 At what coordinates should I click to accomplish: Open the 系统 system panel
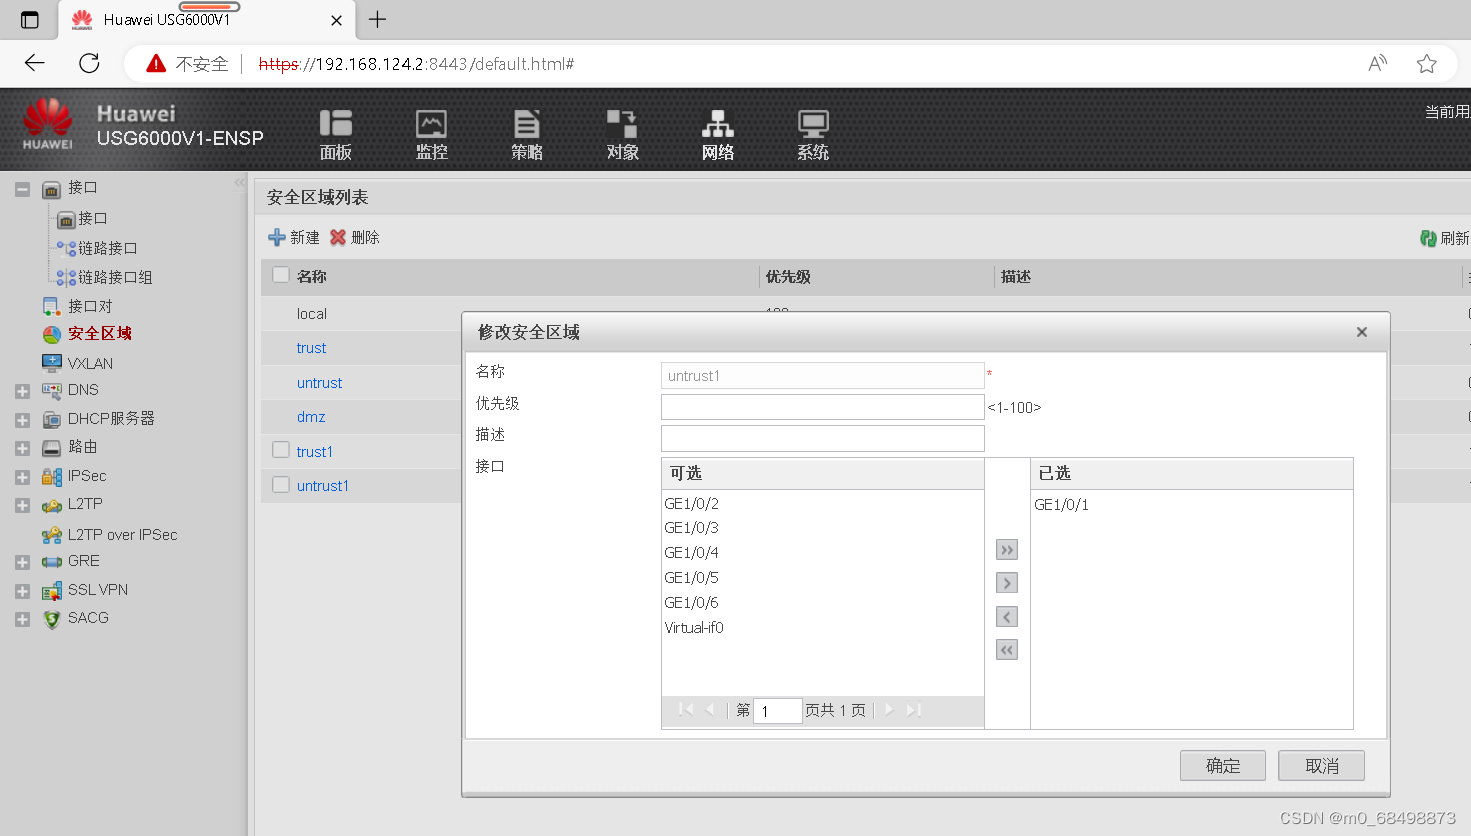812,134
